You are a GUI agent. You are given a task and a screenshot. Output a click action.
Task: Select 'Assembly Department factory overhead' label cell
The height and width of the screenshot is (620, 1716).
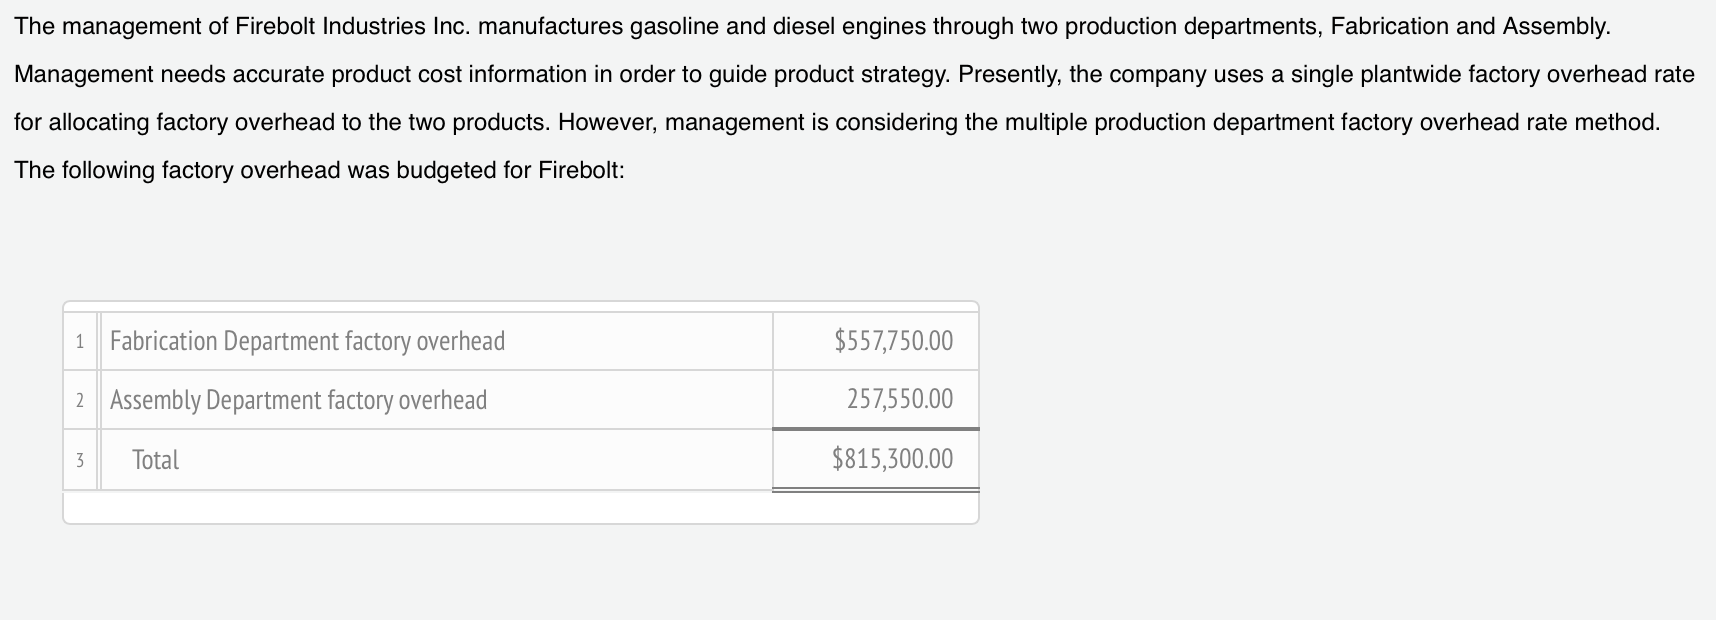pos(437,400)
